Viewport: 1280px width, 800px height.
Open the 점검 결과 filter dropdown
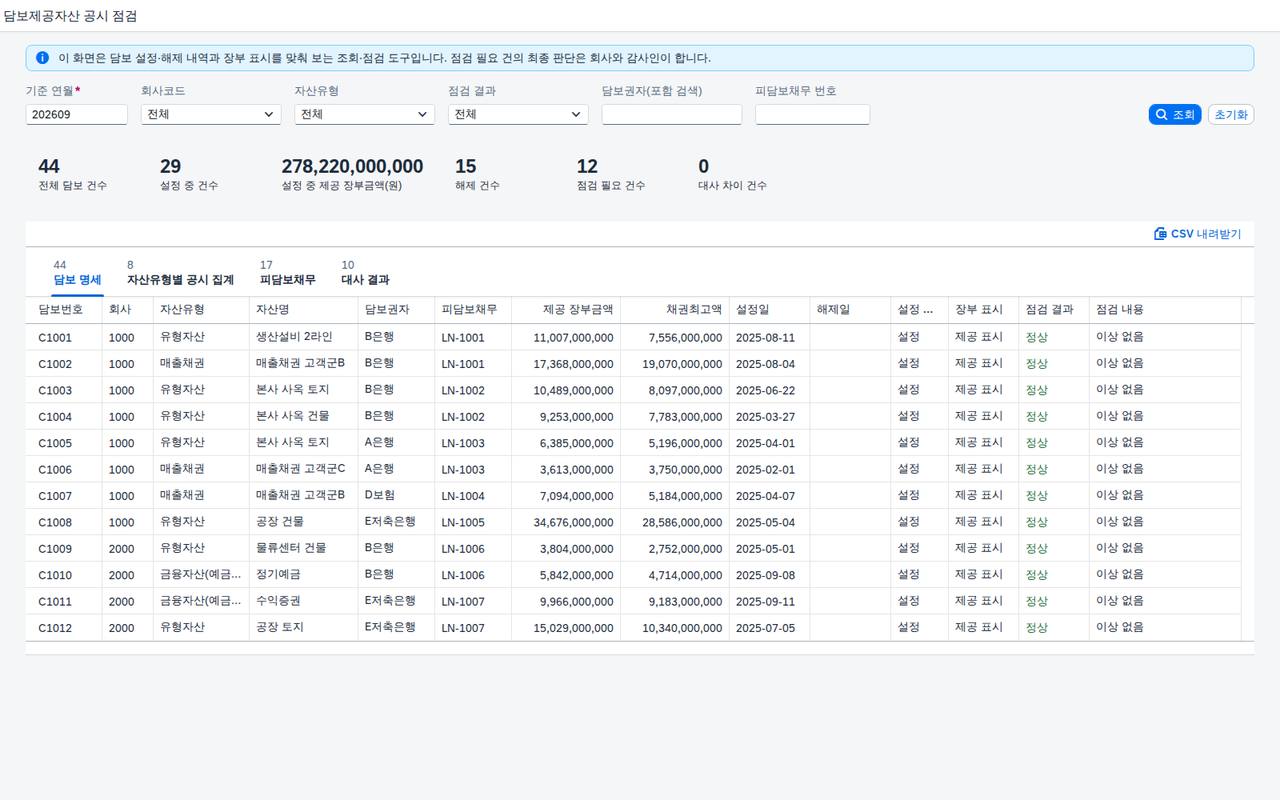tap(518, 115)
